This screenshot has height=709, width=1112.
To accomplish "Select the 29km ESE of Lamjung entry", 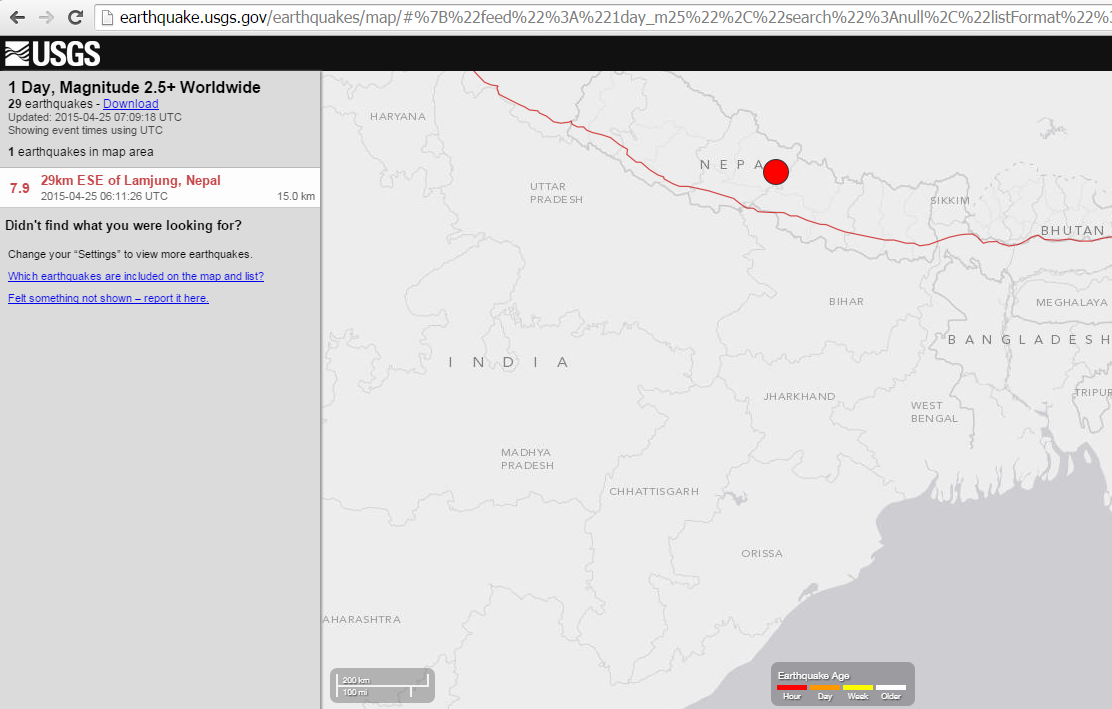I will click(x=130, y=181).
